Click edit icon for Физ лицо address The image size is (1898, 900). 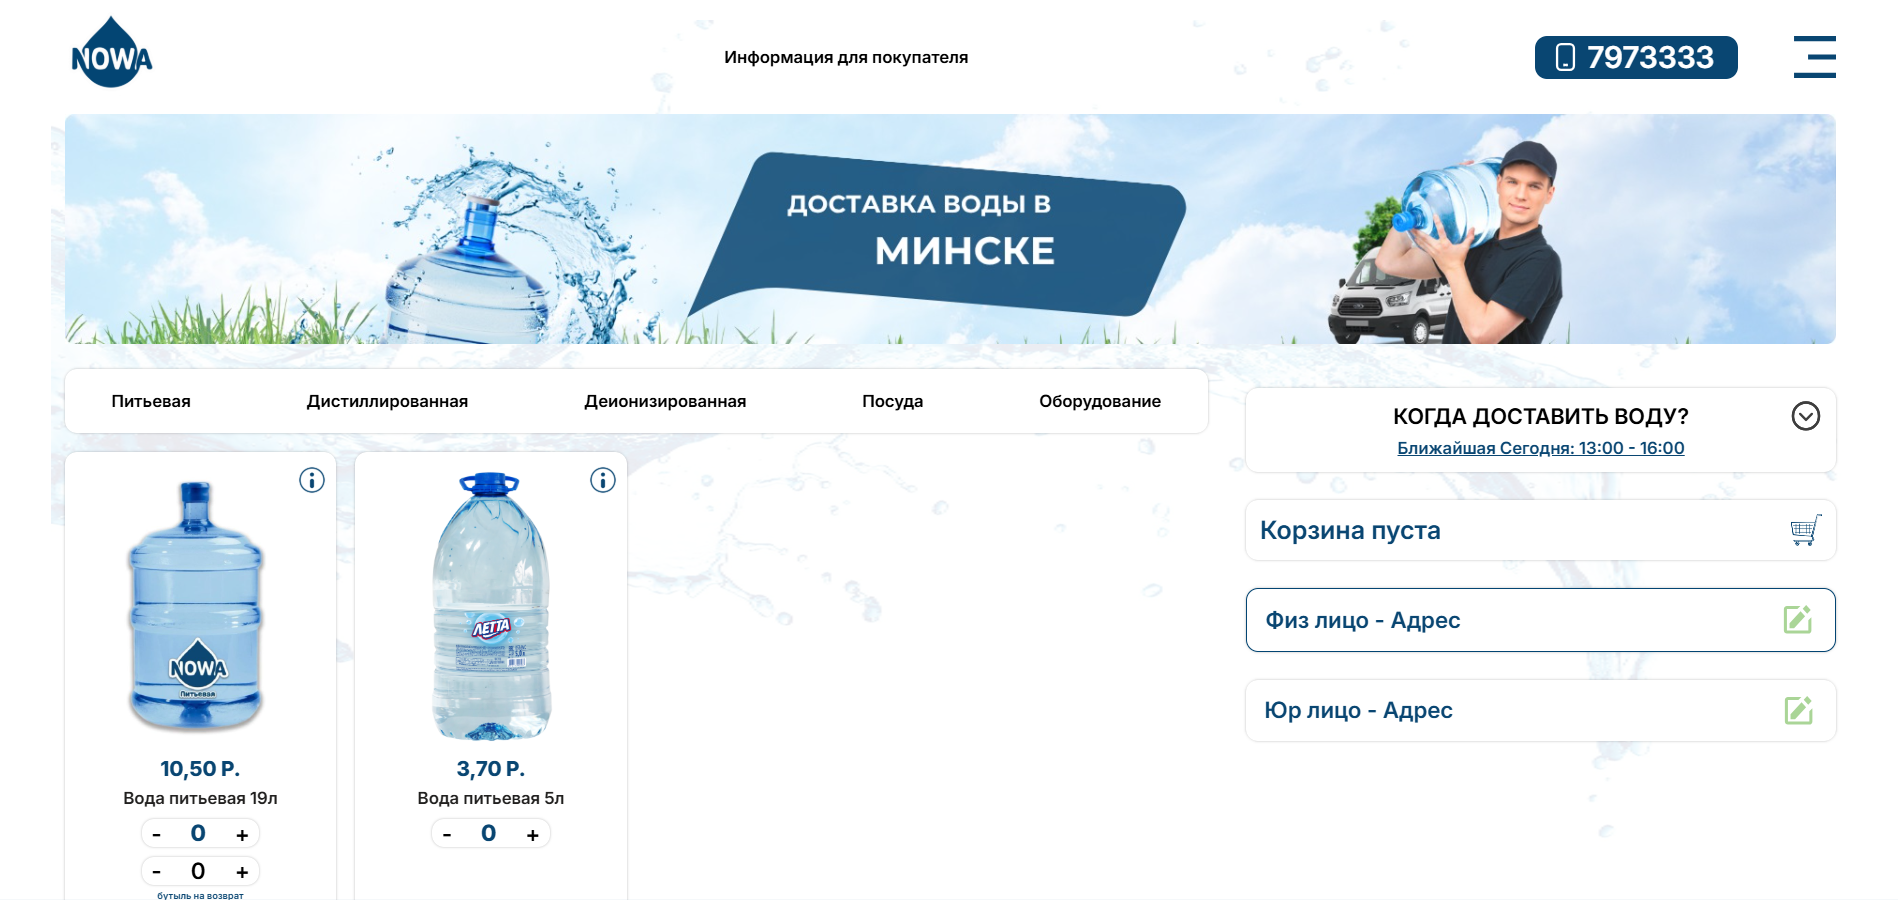tap(1797, 620)
